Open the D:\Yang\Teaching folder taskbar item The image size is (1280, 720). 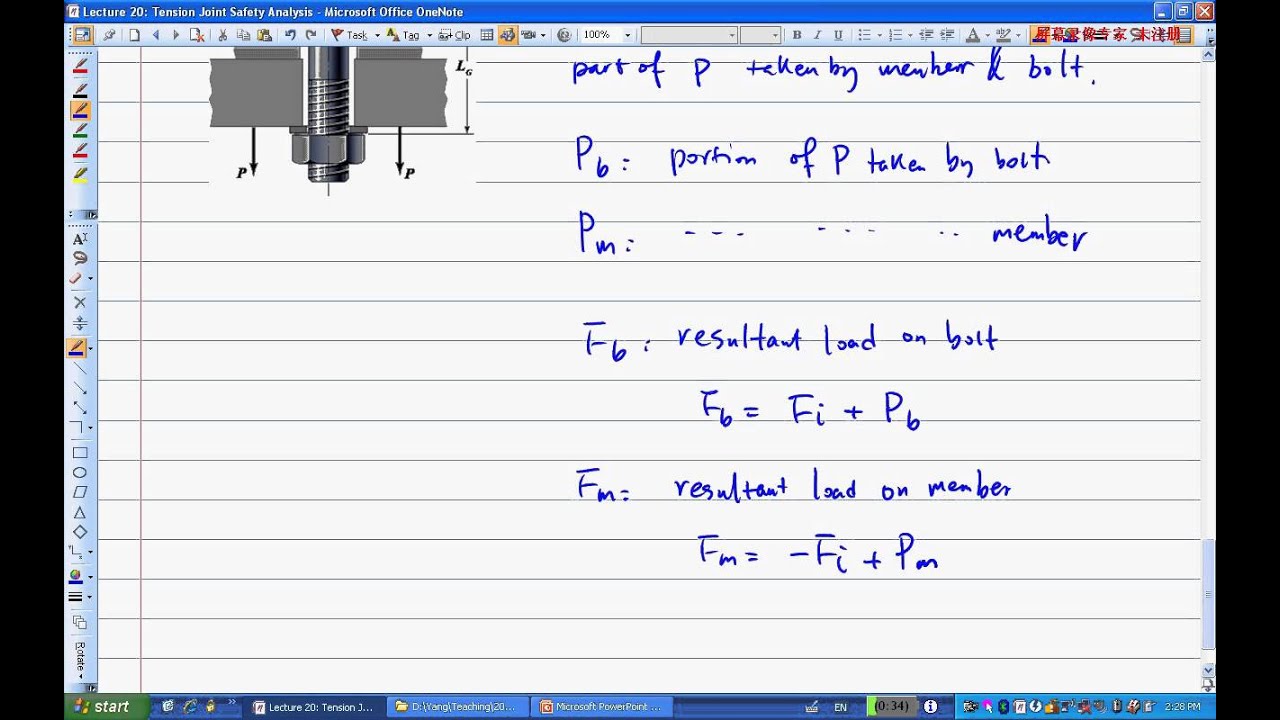coord(459,707)
